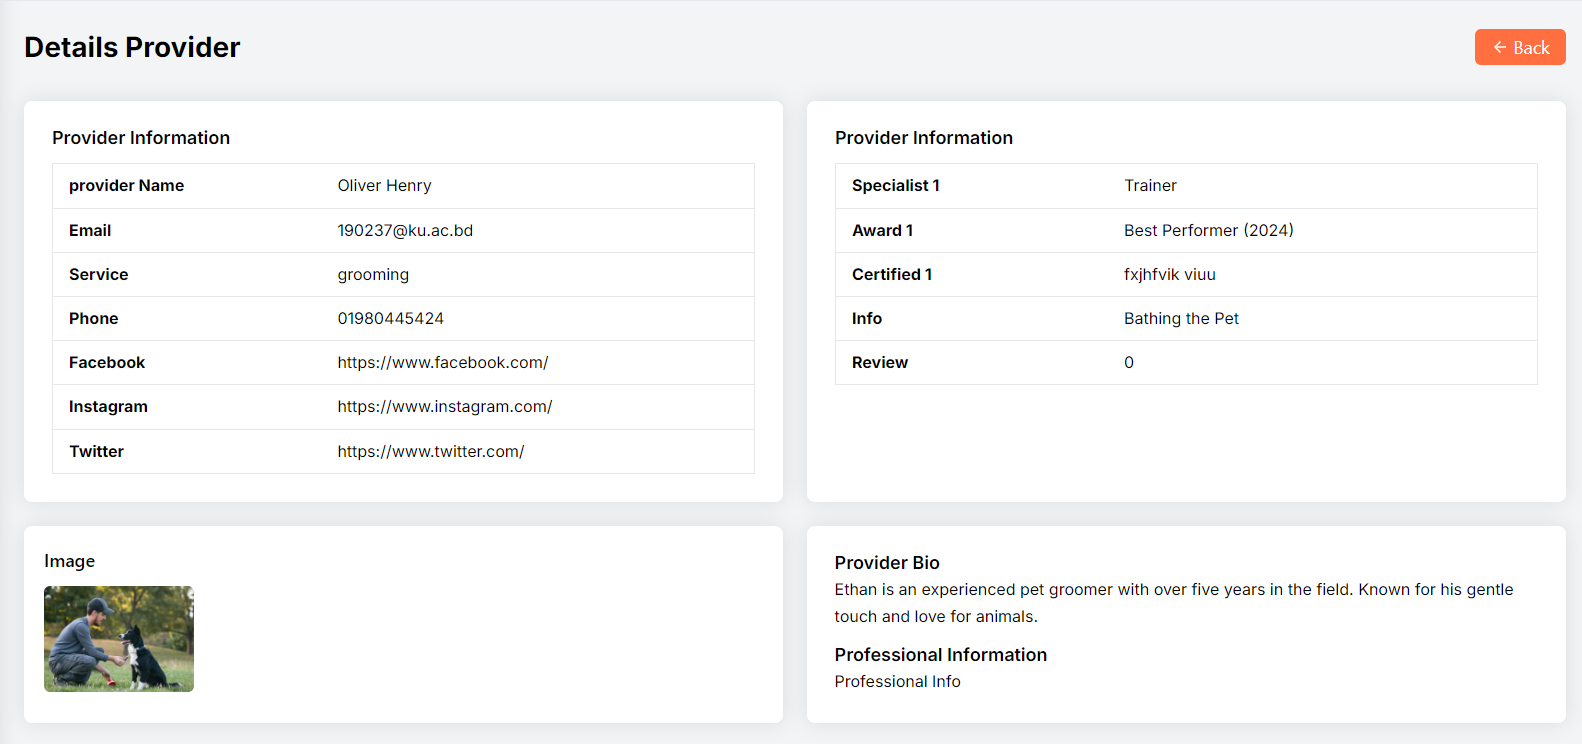Click the back arrow icon
This screenshot has height=744, width=1582.
1499,47
